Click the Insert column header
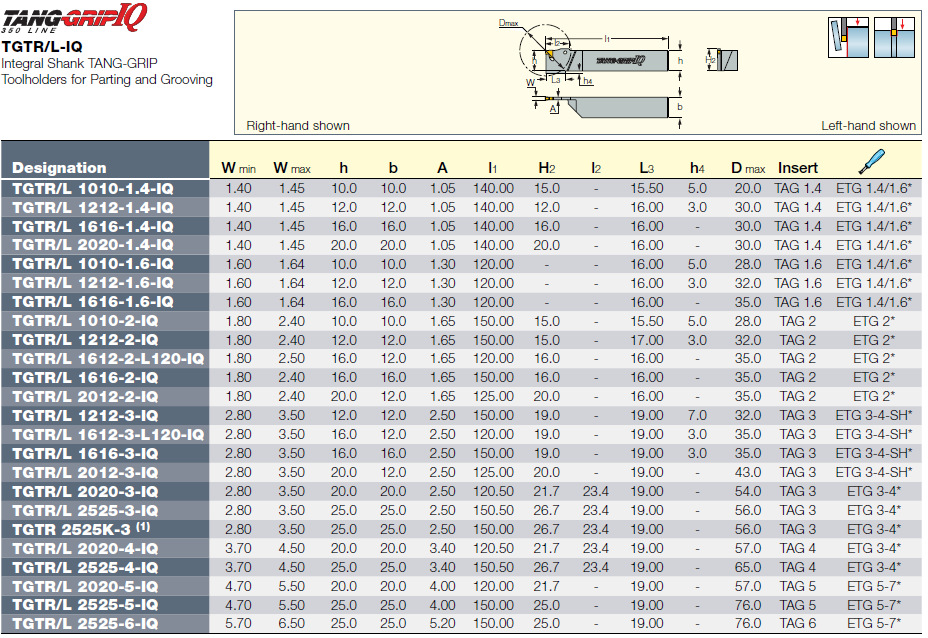Screen dimensions: 928x638 pyautogui.click(x=798, y=168)
